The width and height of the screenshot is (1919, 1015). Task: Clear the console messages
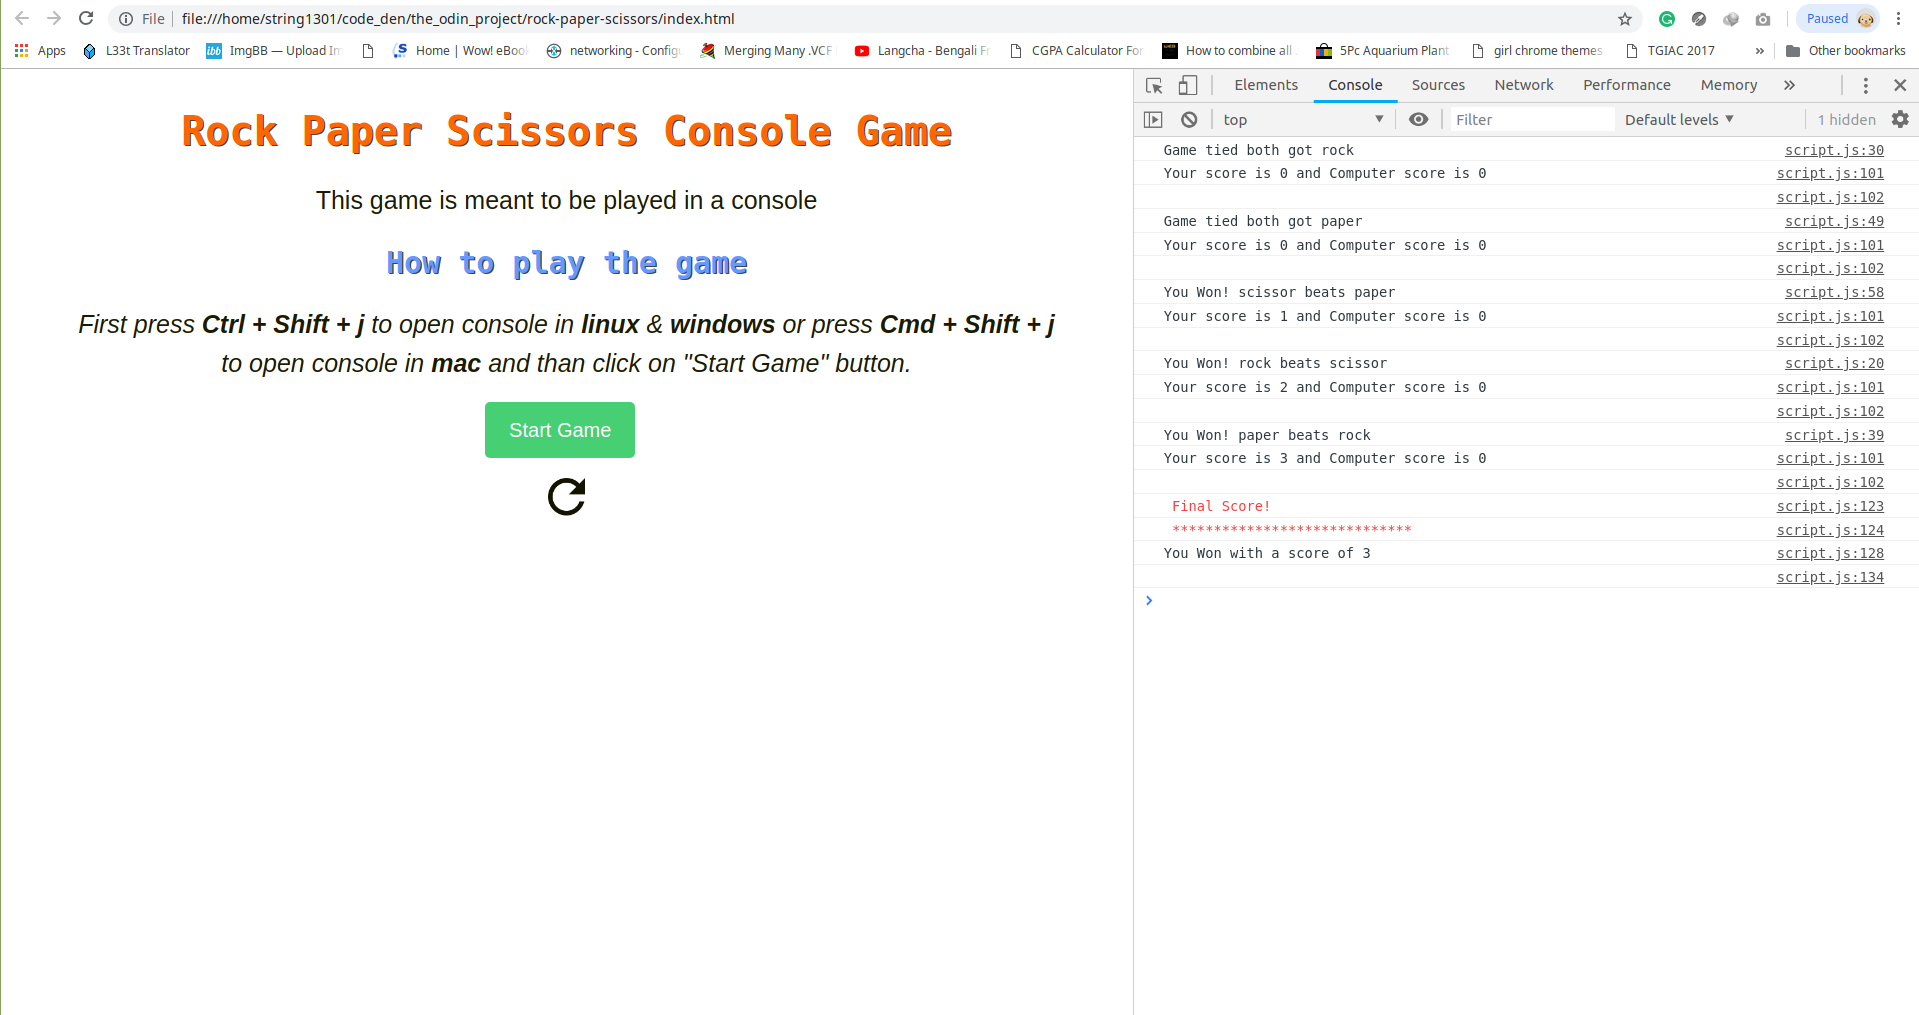click(x=1189, y=119)
